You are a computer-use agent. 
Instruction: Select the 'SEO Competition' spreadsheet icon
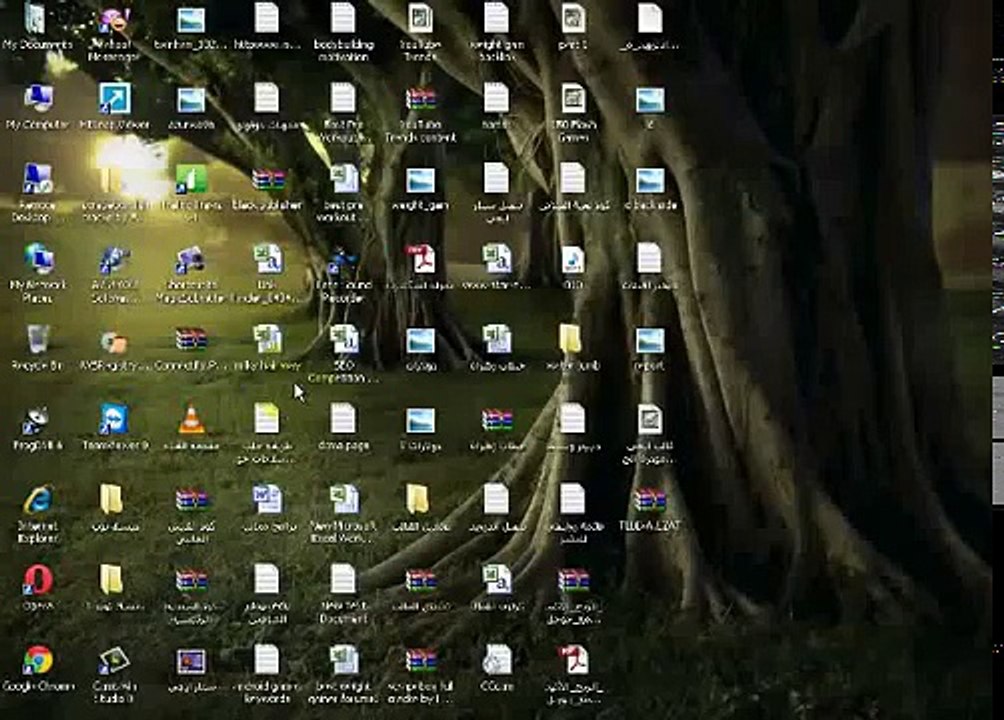coord(344,340)
